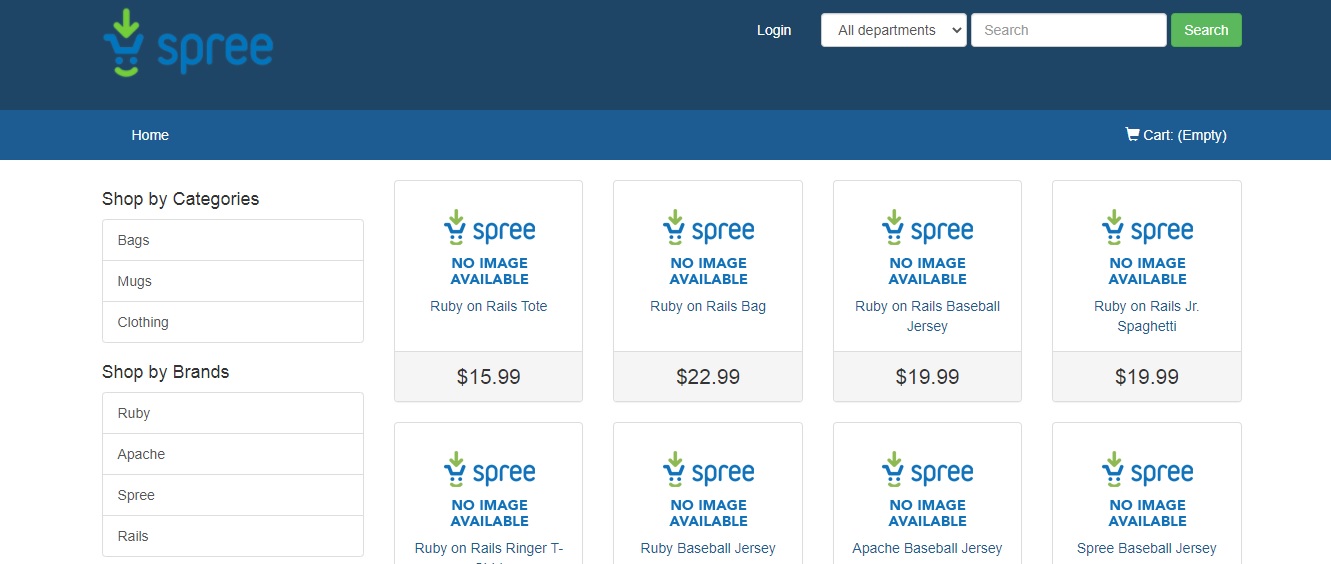Click the Ruby Baseball Jersey placeholder image
The width and height of the screenshot is (1331, 564).
[708, 488]
